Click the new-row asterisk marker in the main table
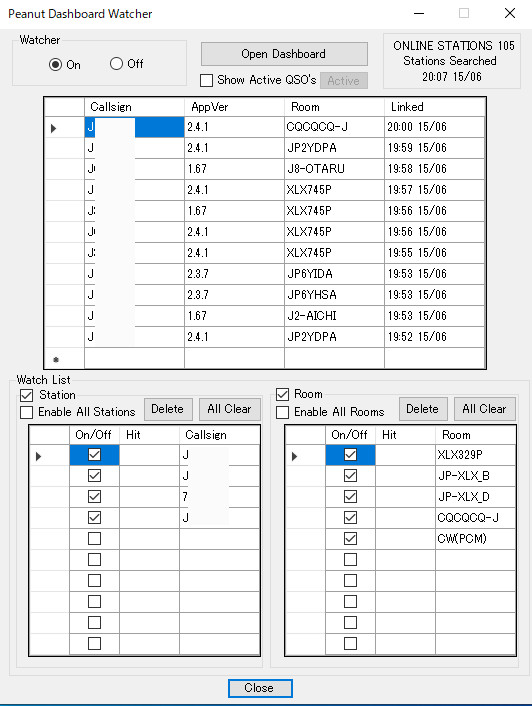 [x=56, y=359]
